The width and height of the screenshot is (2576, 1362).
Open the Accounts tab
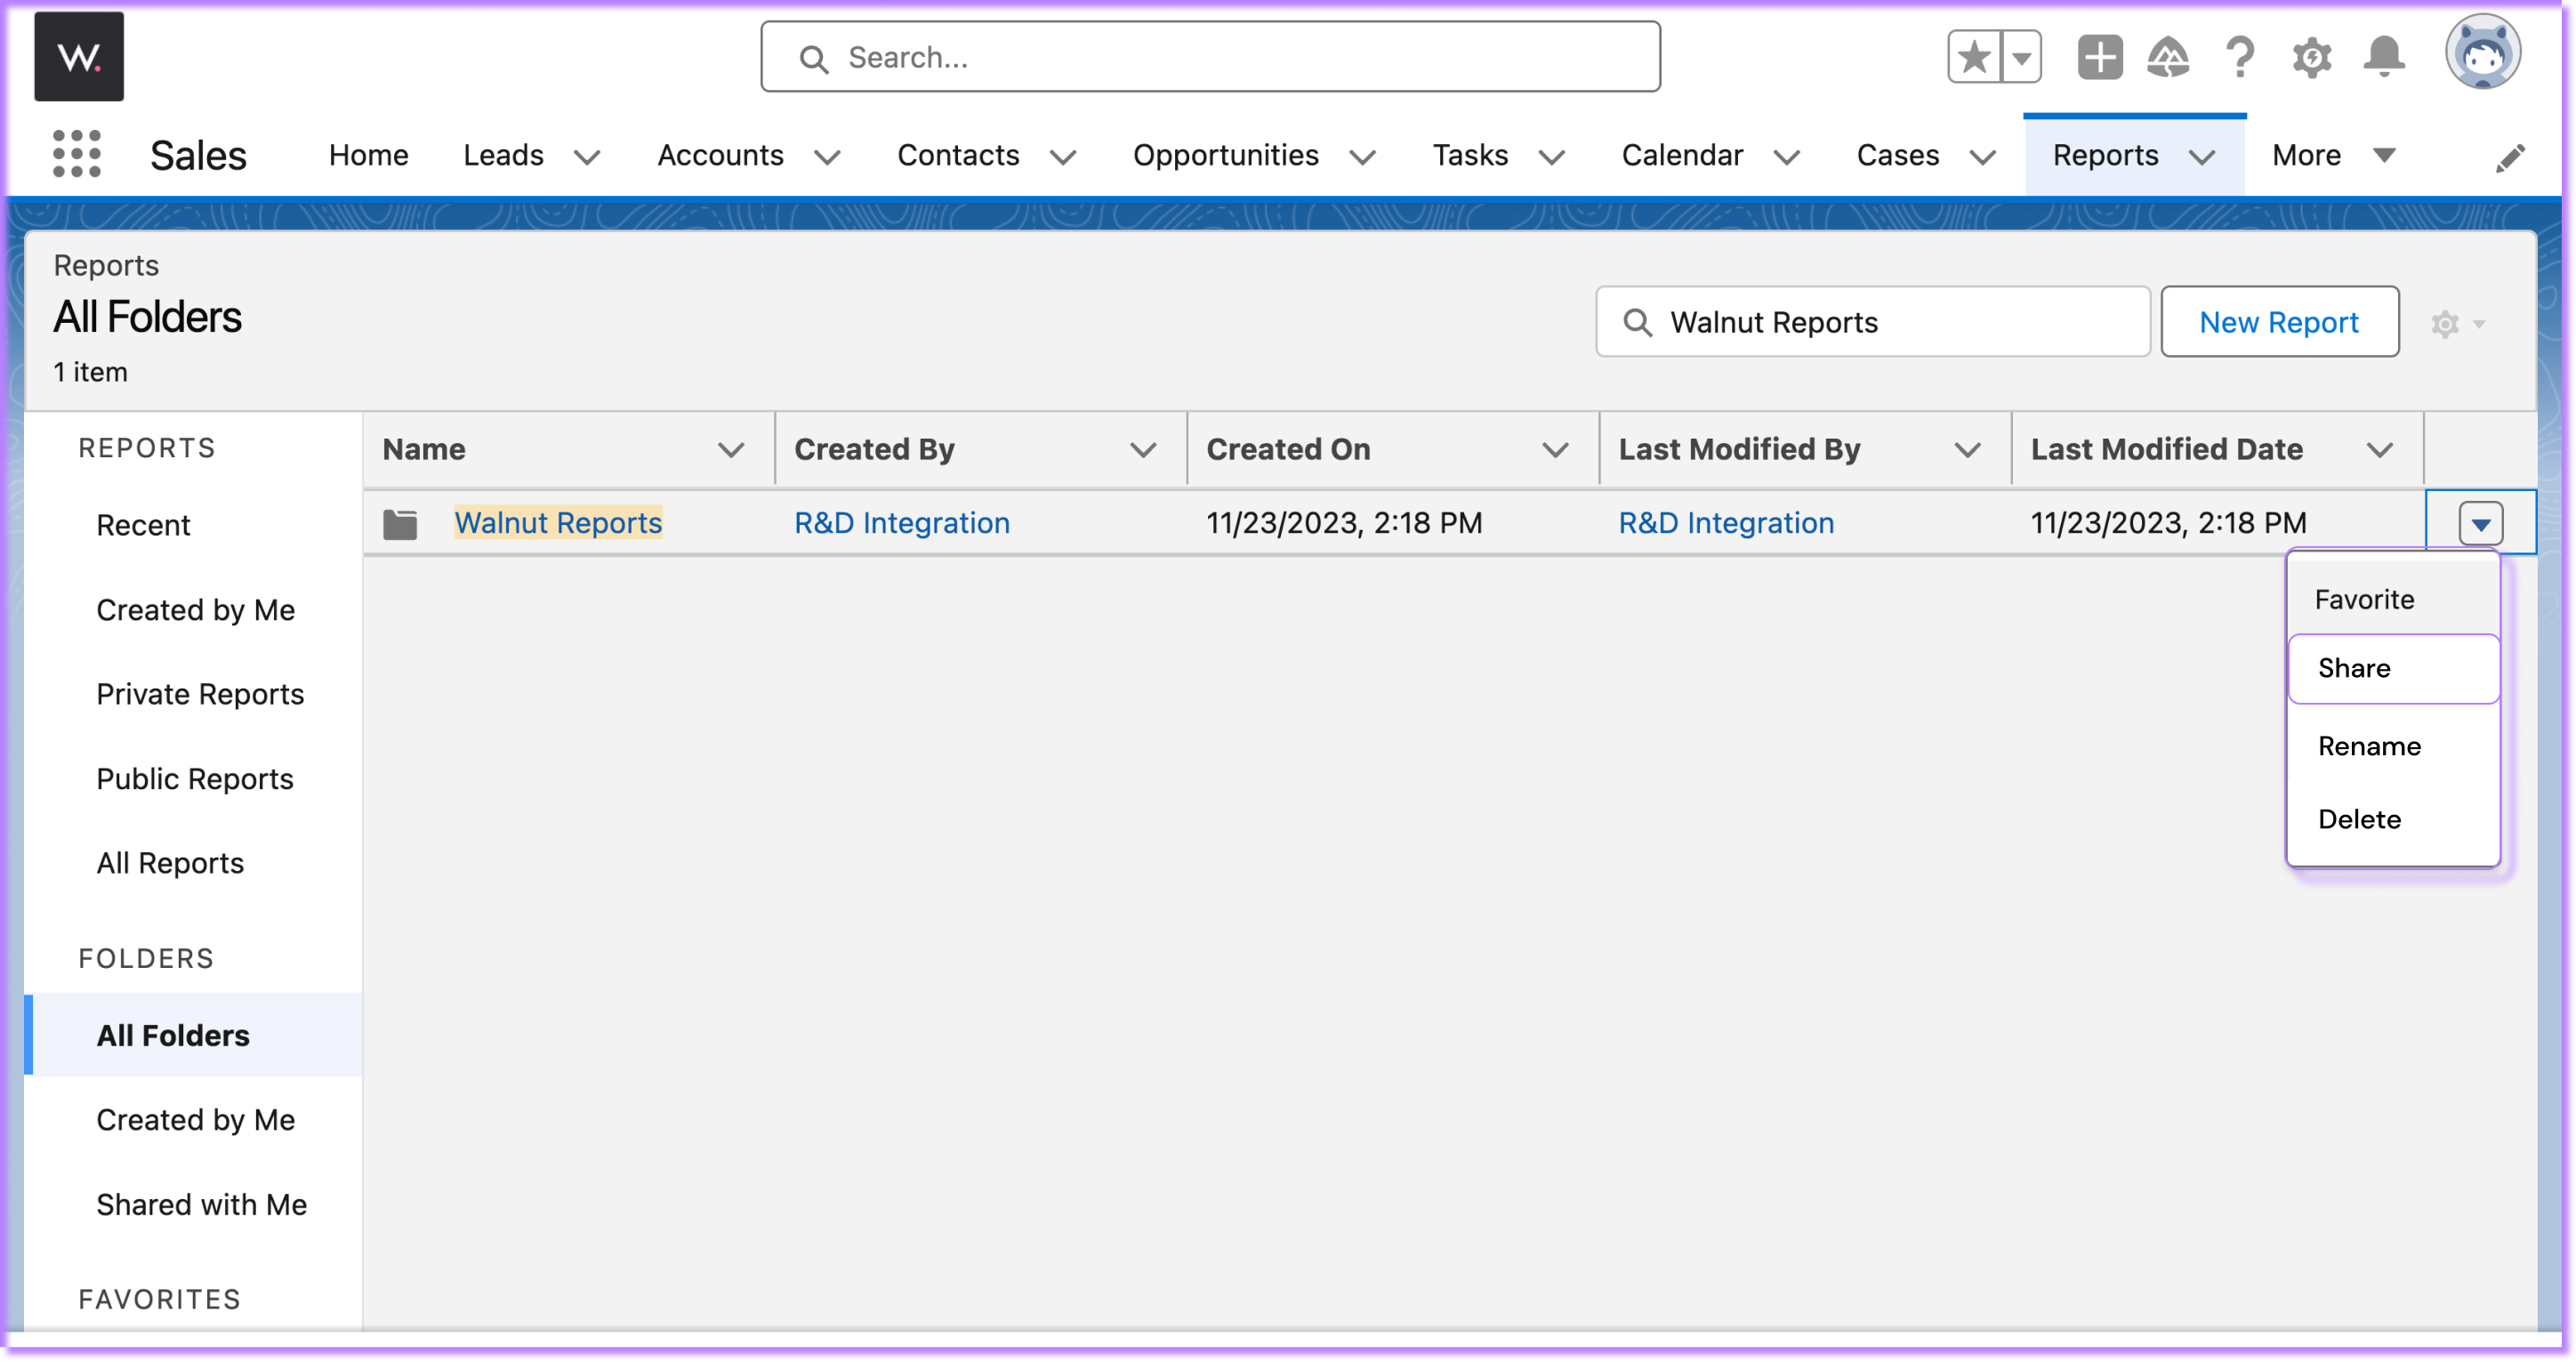(x=720, y=155)
